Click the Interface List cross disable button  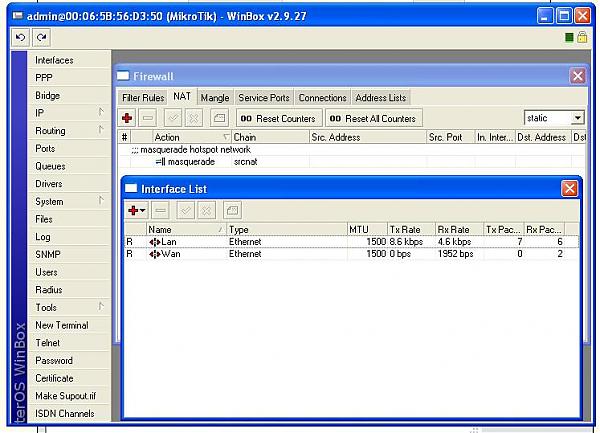(206, 210)
